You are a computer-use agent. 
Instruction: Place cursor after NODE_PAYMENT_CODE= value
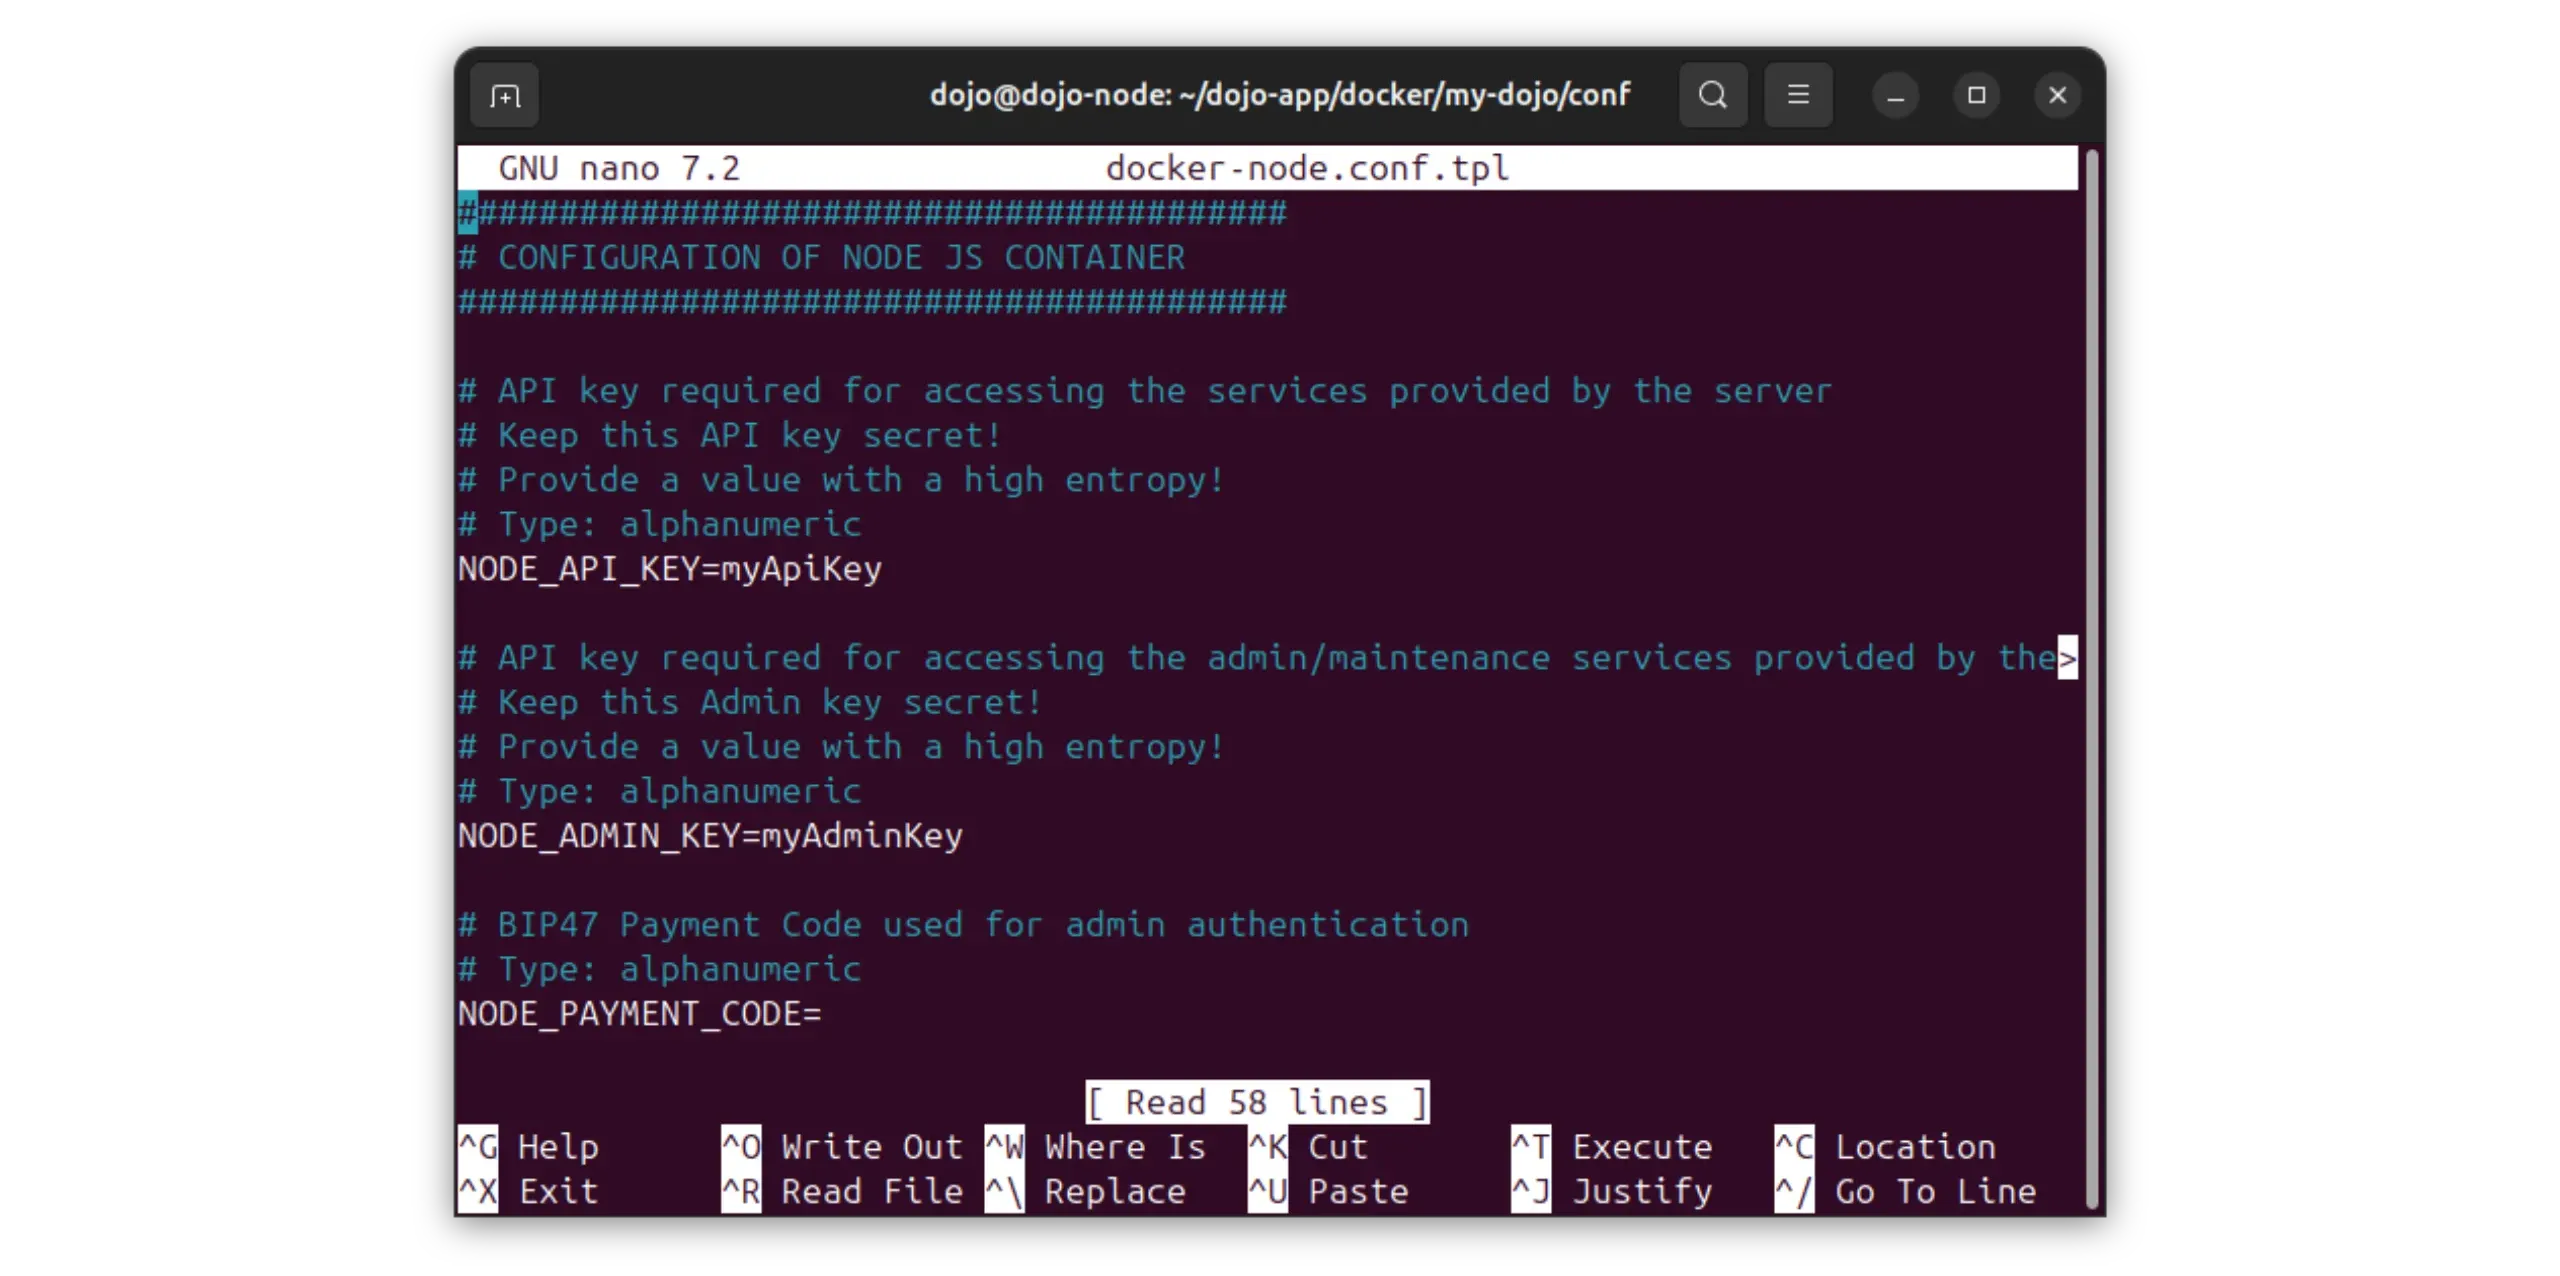[x=832, y=1014]
